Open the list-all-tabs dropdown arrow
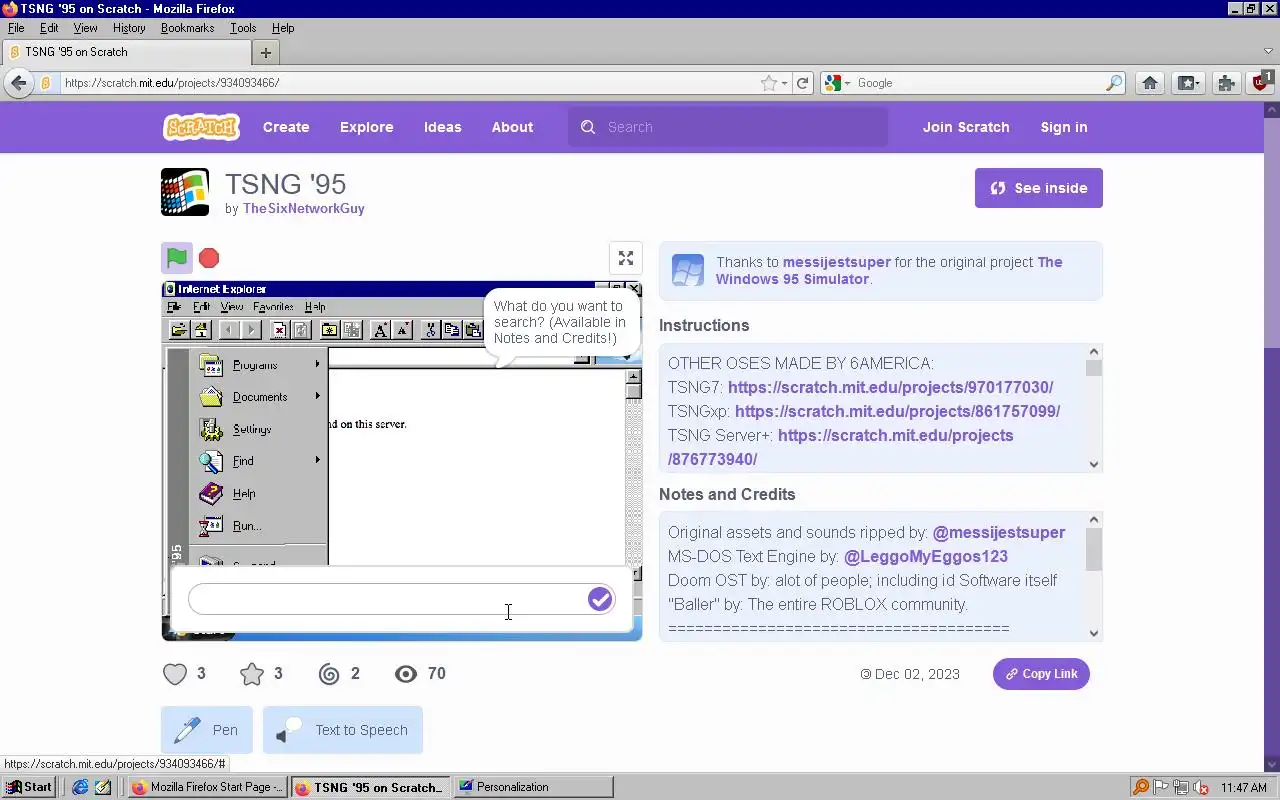This screenshot has height=800, width=1280. coord(1268,52)
